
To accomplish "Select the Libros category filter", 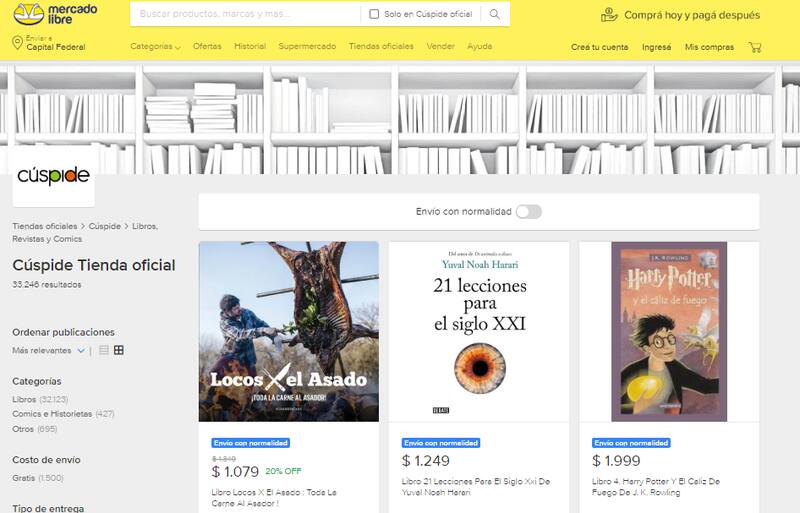I will tap(24, 399).
